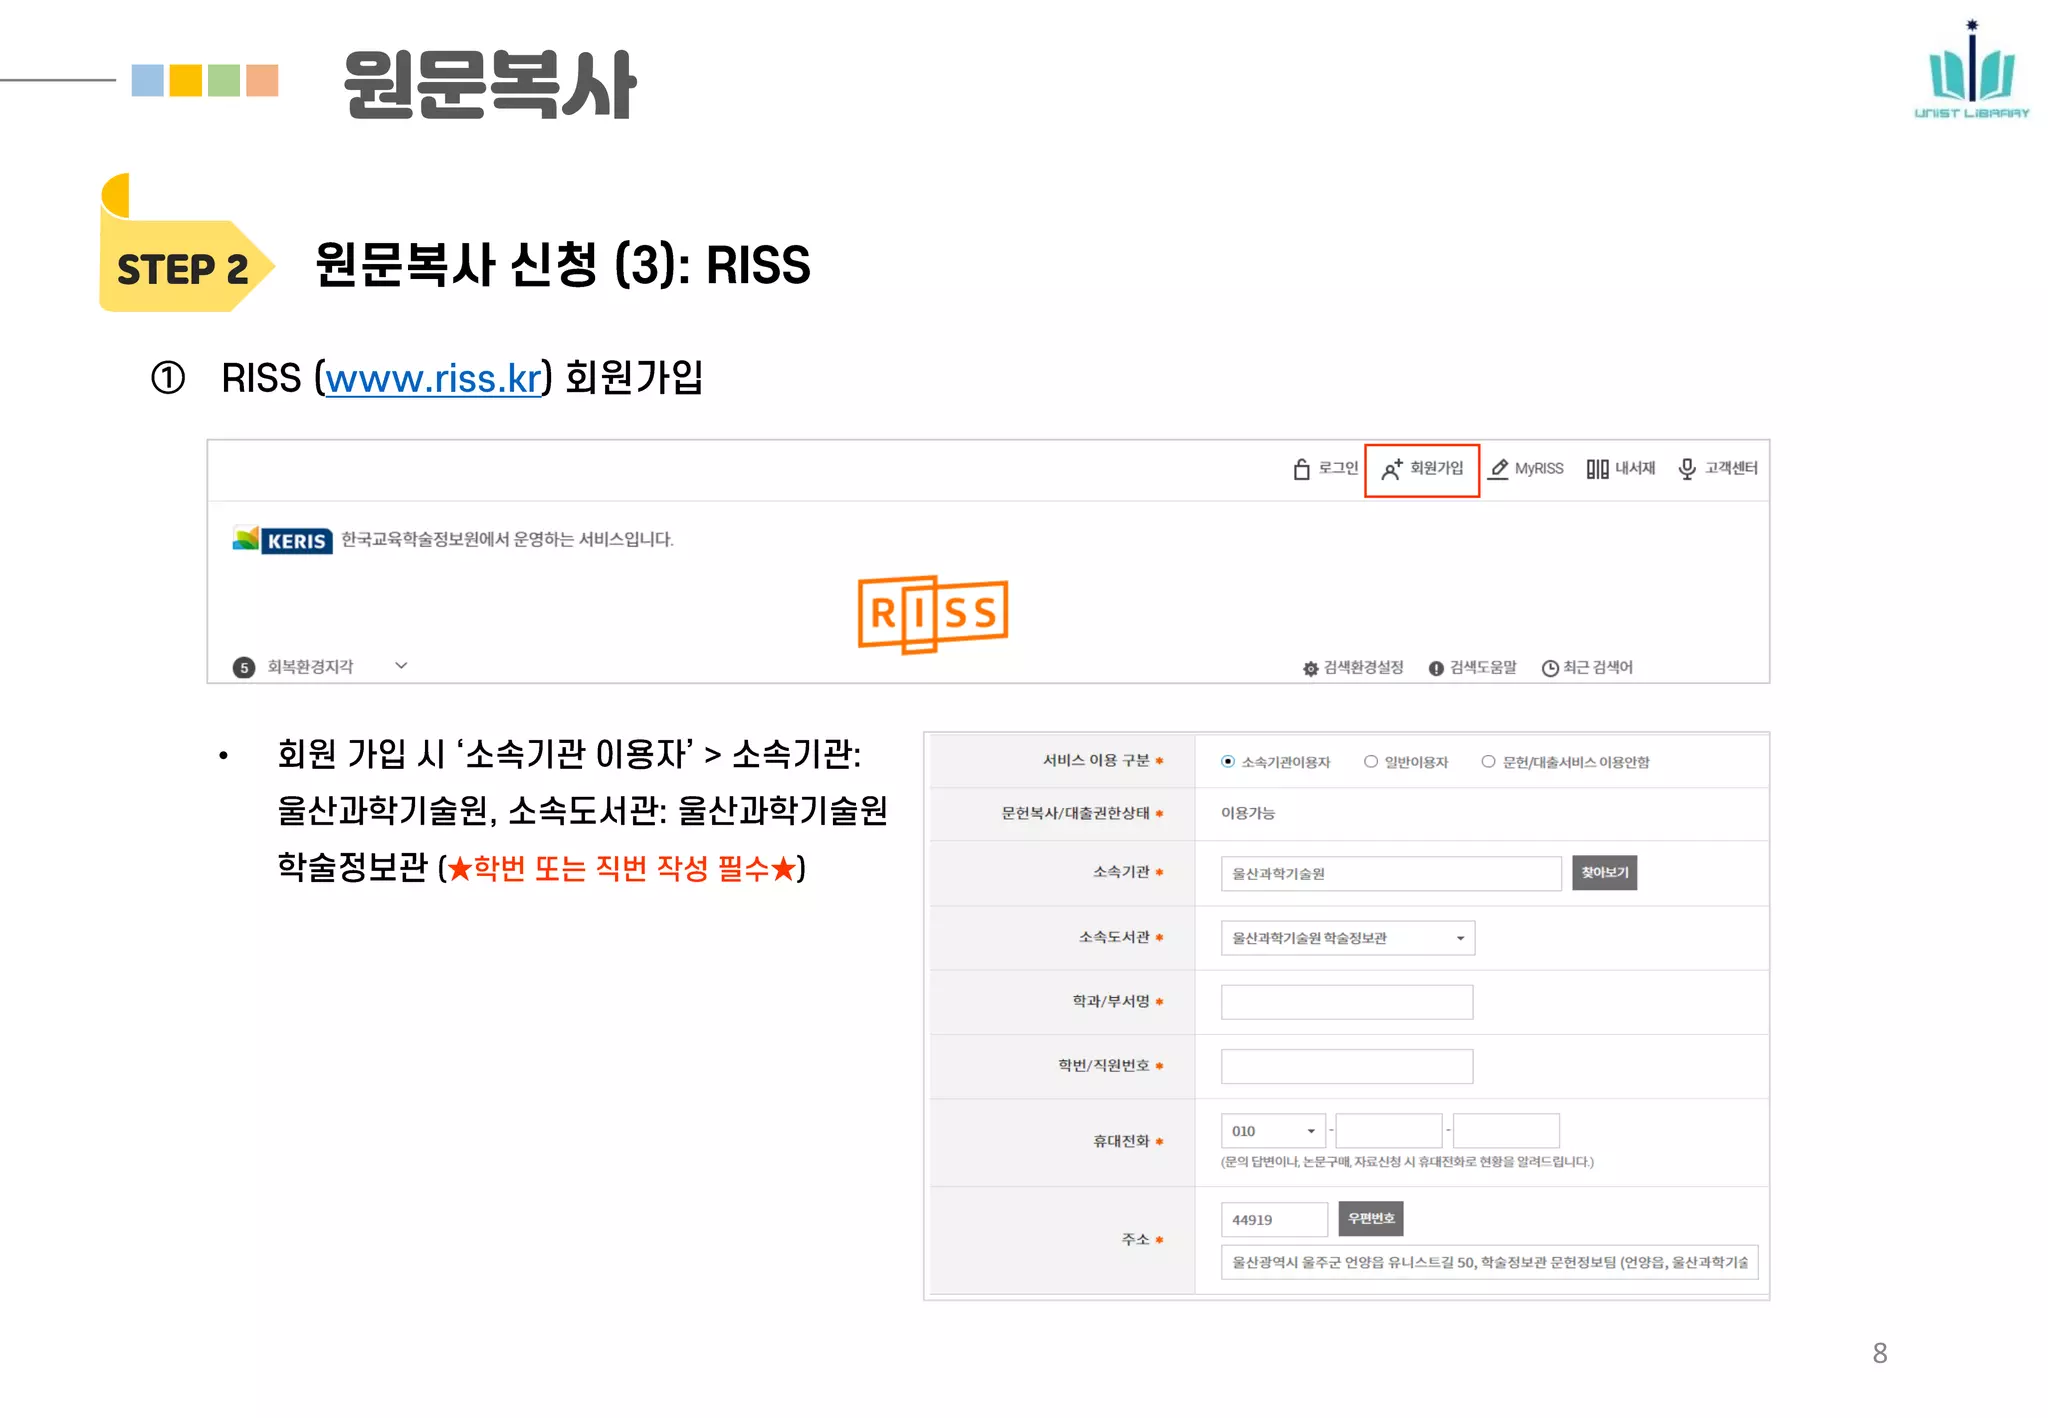Click the 최근 검색어 clock icon
Viewport: 2048px width, 1418px height.
[x=1550, y=668]
